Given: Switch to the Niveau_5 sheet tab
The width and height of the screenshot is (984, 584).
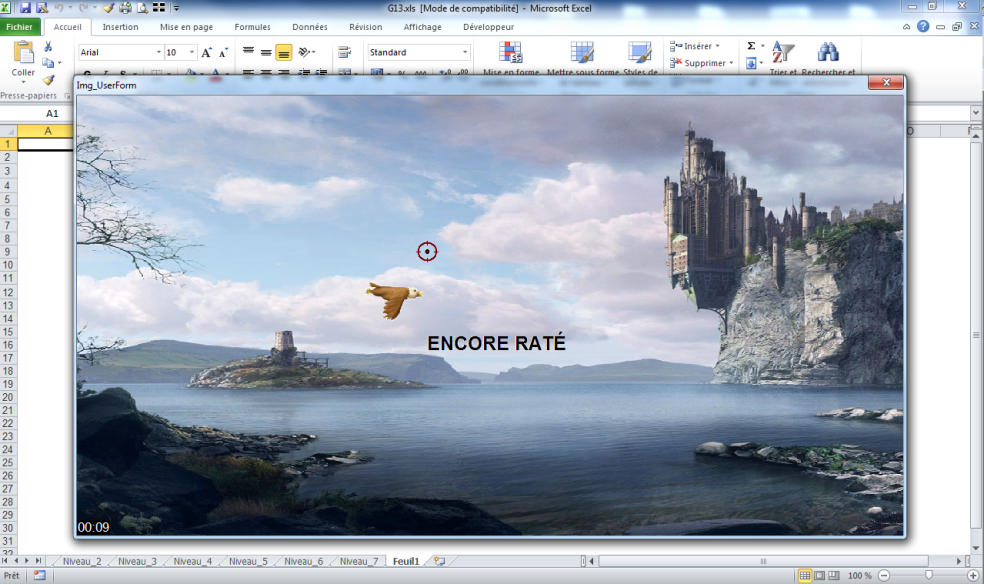Looking at the screenshot, I should pos(249,562).
